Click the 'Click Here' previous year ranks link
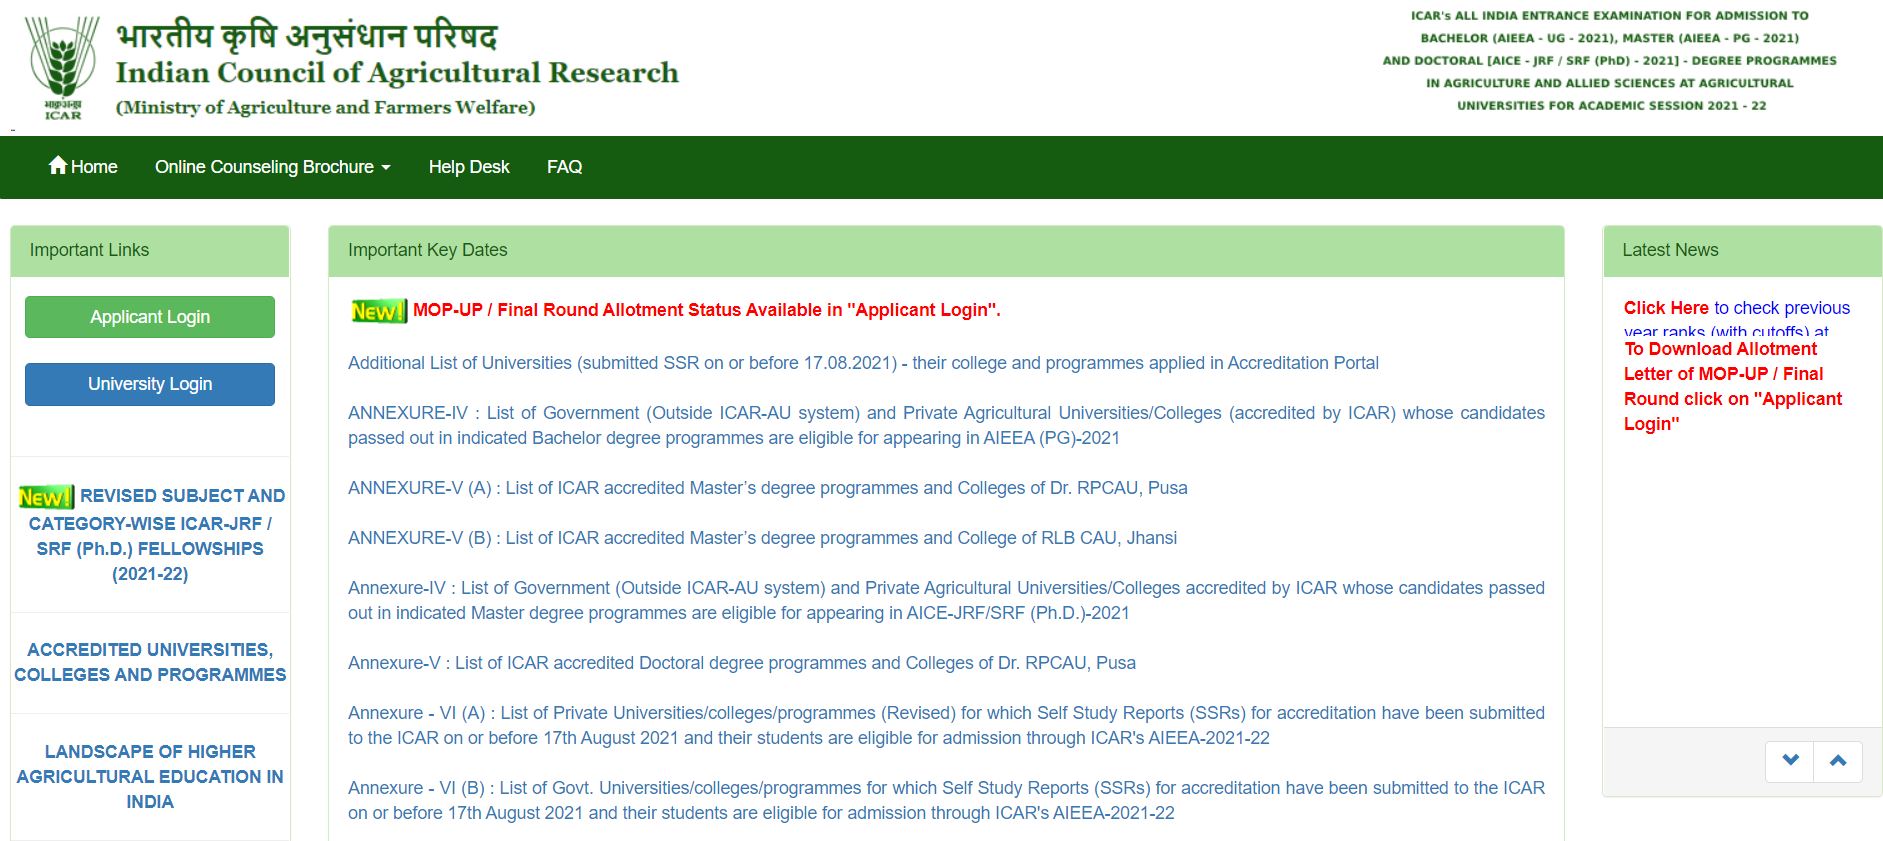The height and width of the screenshot is (841, 1883). pos(1666,308)
